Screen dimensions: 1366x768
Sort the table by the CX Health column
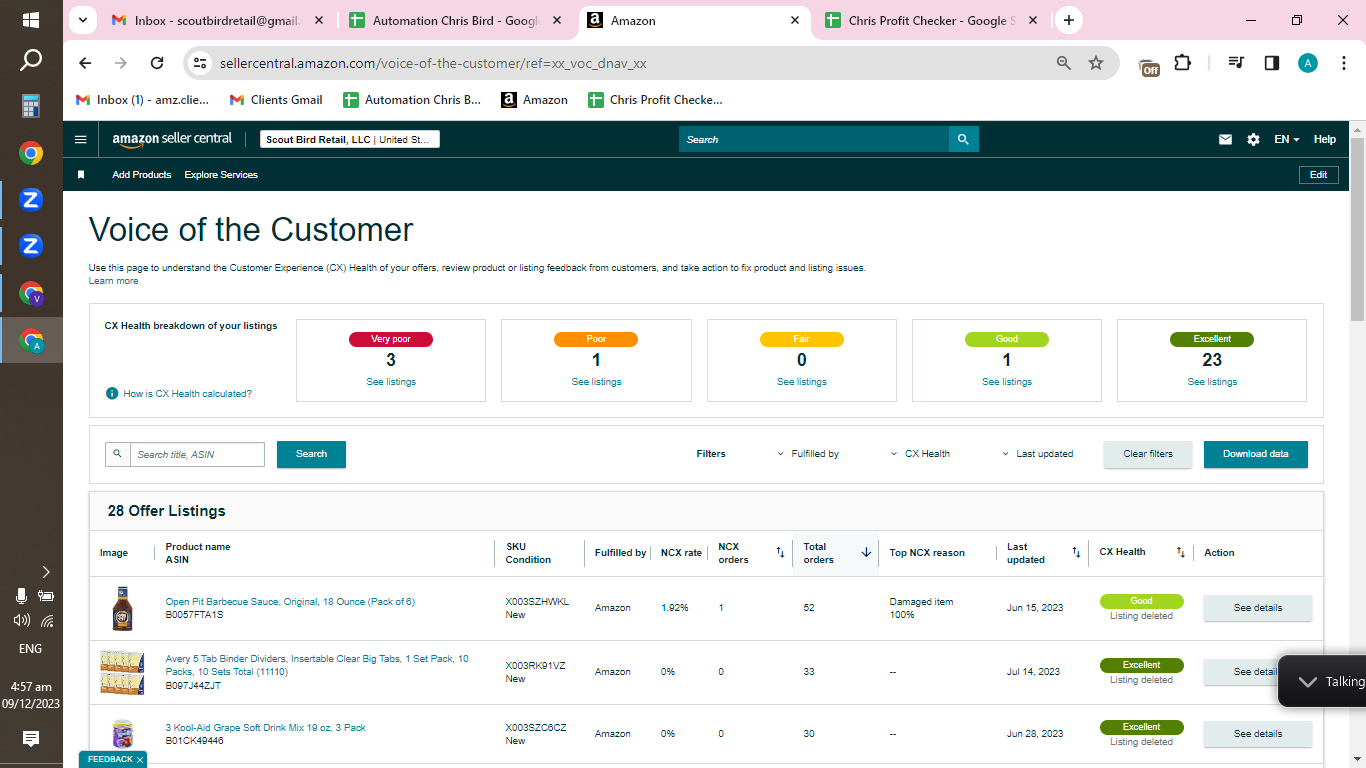point(1180,552)
